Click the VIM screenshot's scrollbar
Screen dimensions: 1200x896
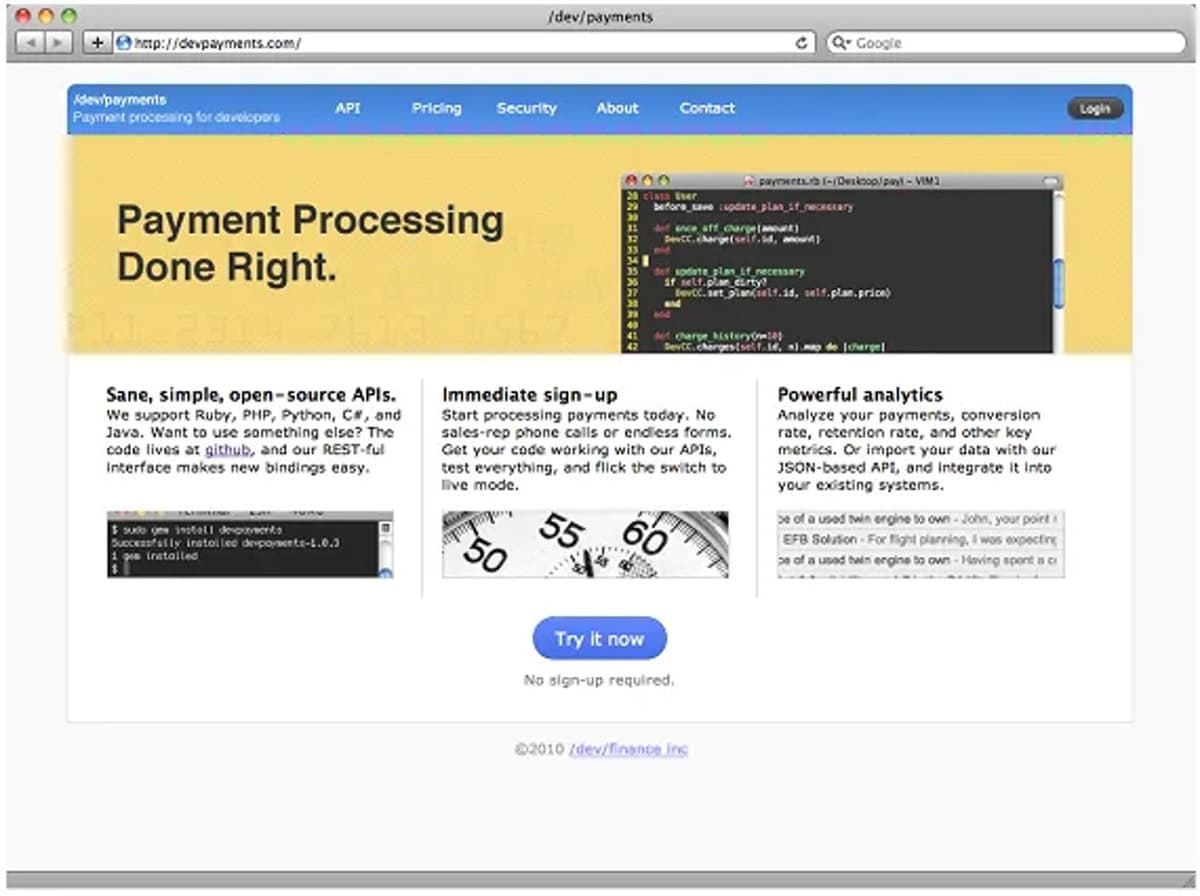point(1058,270)
